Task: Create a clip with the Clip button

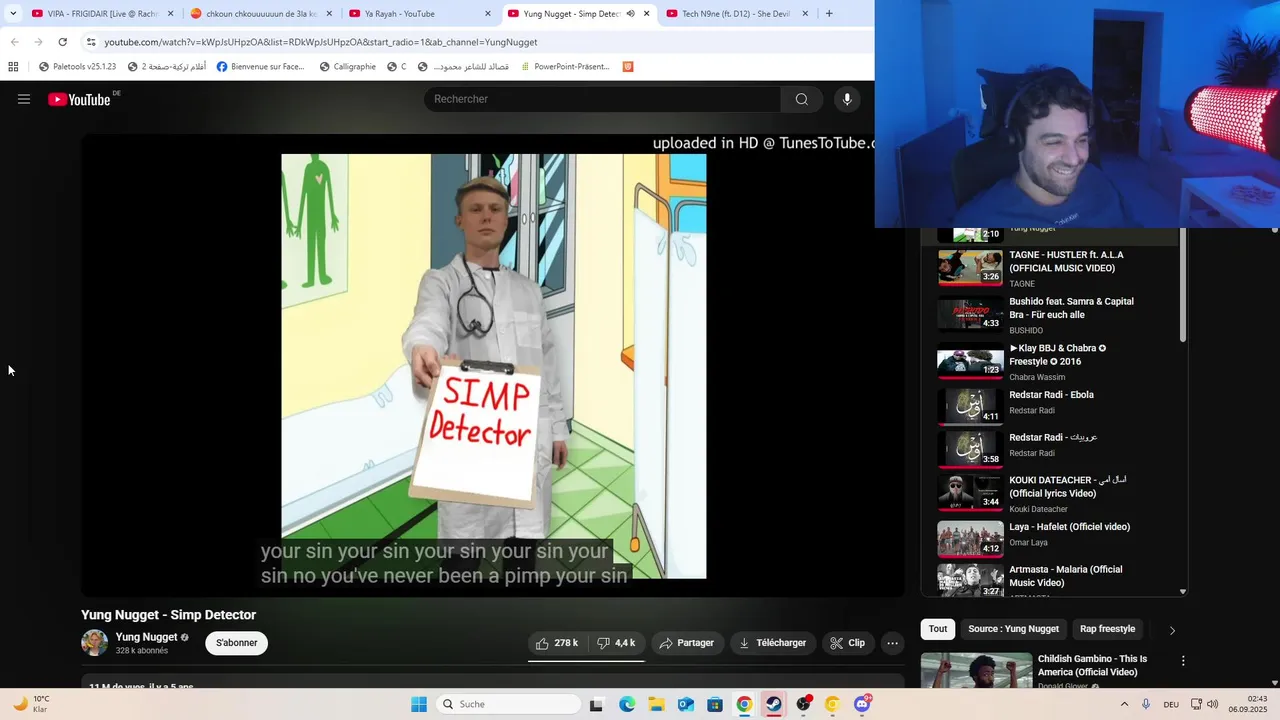Action: click(x=847, y=643)
